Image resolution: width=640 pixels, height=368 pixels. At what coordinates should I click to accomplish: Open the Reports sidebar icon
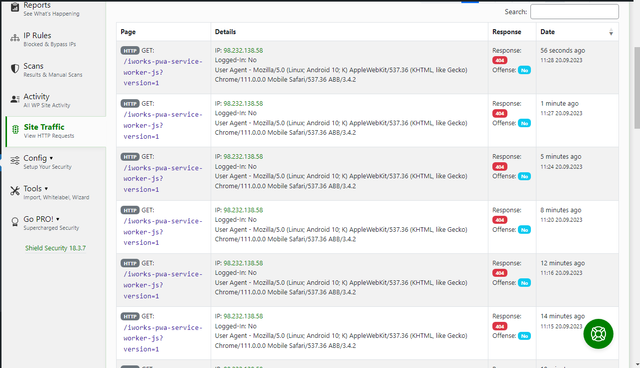click(15, 7)
